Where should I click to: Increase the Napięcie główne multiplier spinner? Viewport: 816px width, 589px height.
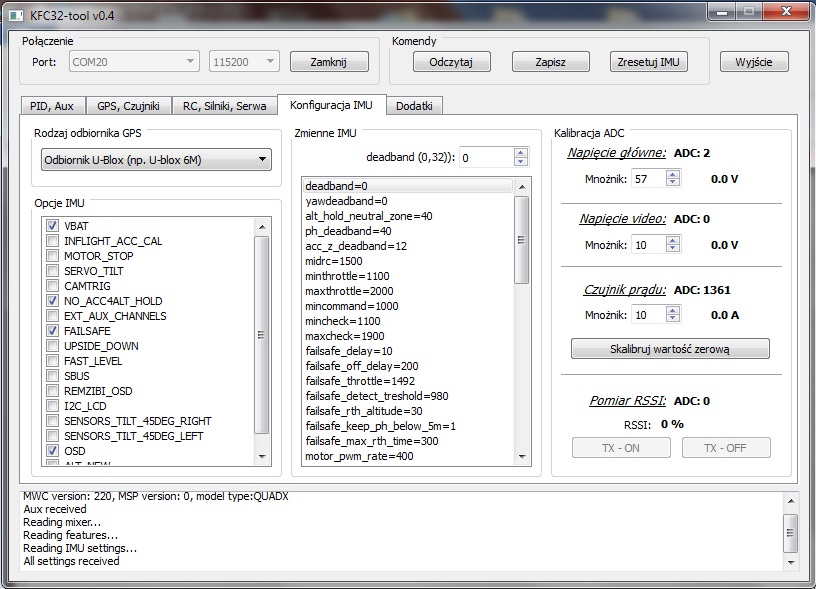673,174
